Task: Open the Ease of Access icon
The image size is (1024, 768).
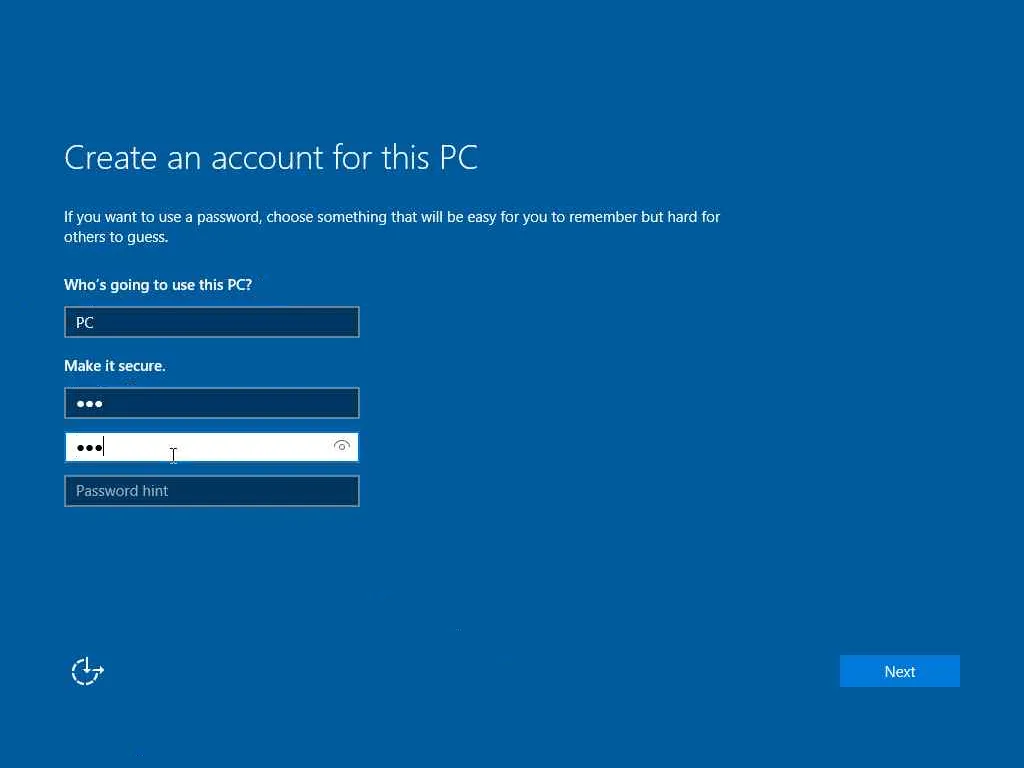Action: 88,671
